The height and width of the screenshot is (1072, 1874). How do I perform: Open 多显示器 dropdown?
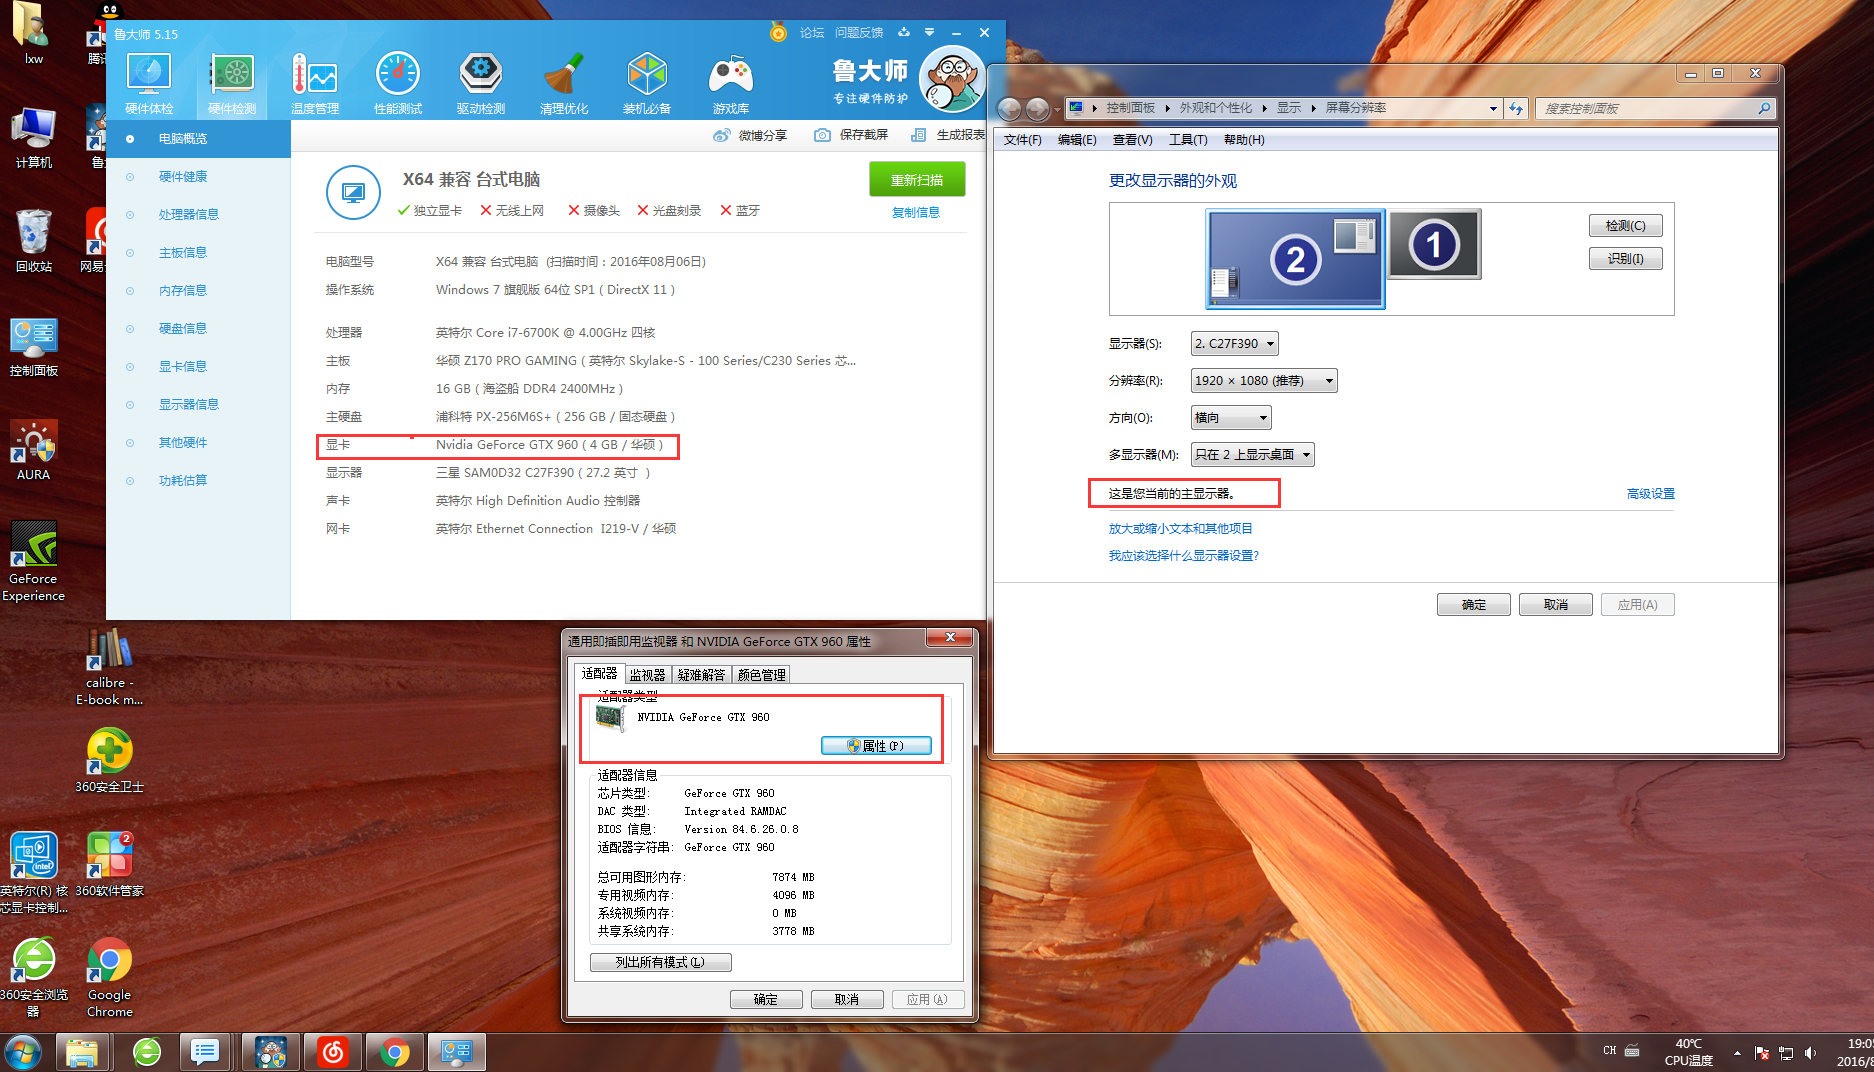pos(1252,455)
